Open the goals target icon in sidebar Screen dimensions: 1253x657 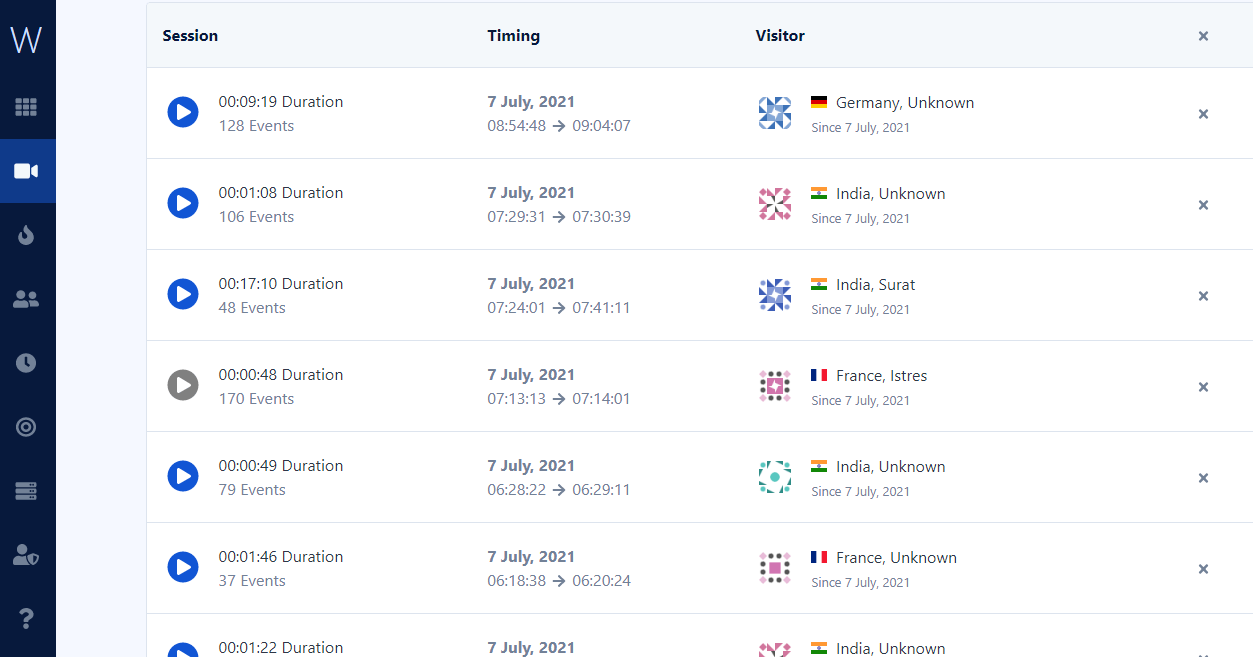coord(26,427)
